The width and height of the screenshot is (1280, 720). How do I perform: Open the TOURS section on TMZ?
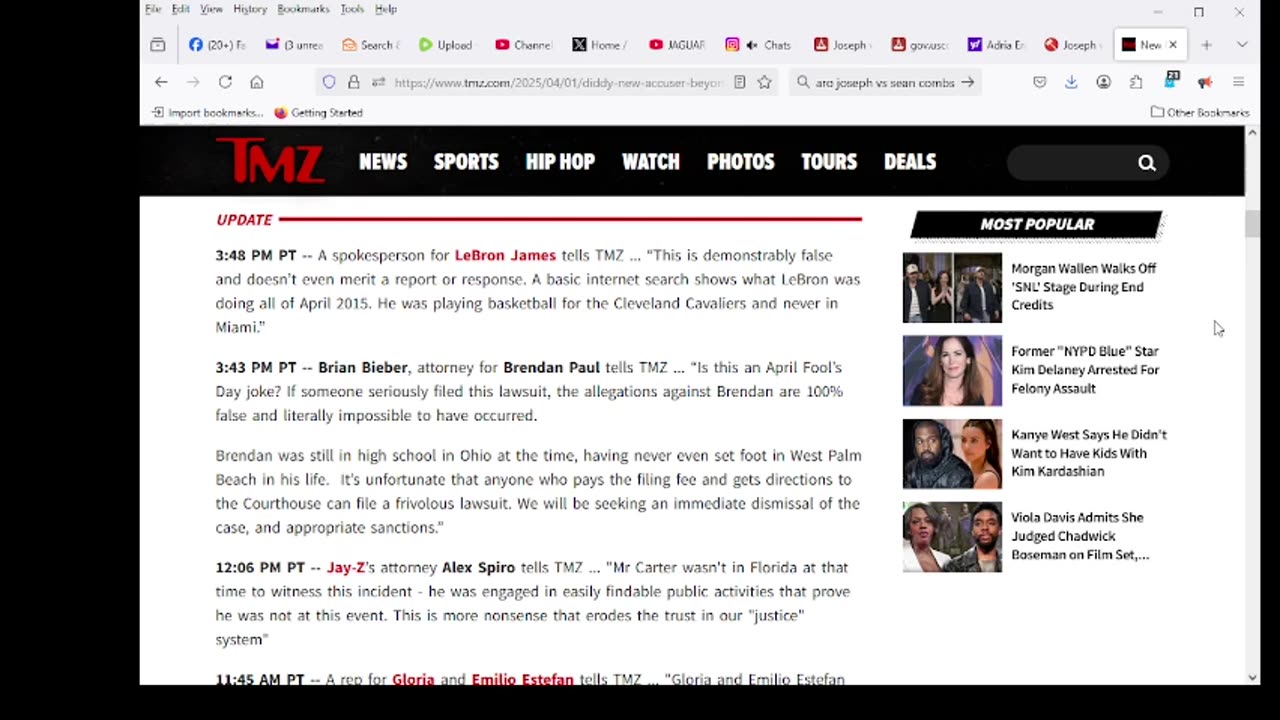pyautogui.click(x=829, y=162)
